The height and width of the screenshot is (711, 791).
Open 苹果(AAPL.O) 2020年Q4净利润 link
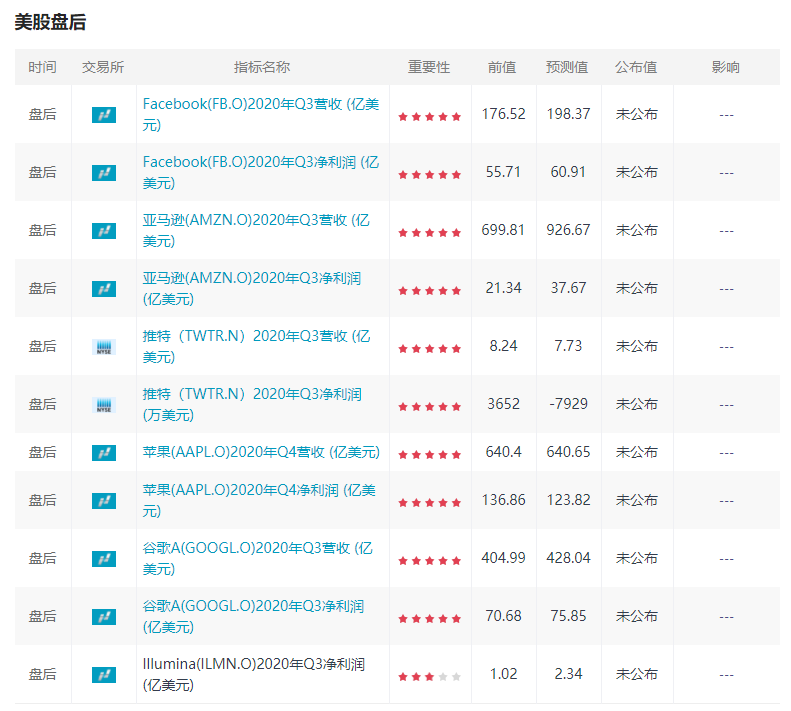[259, 490]
